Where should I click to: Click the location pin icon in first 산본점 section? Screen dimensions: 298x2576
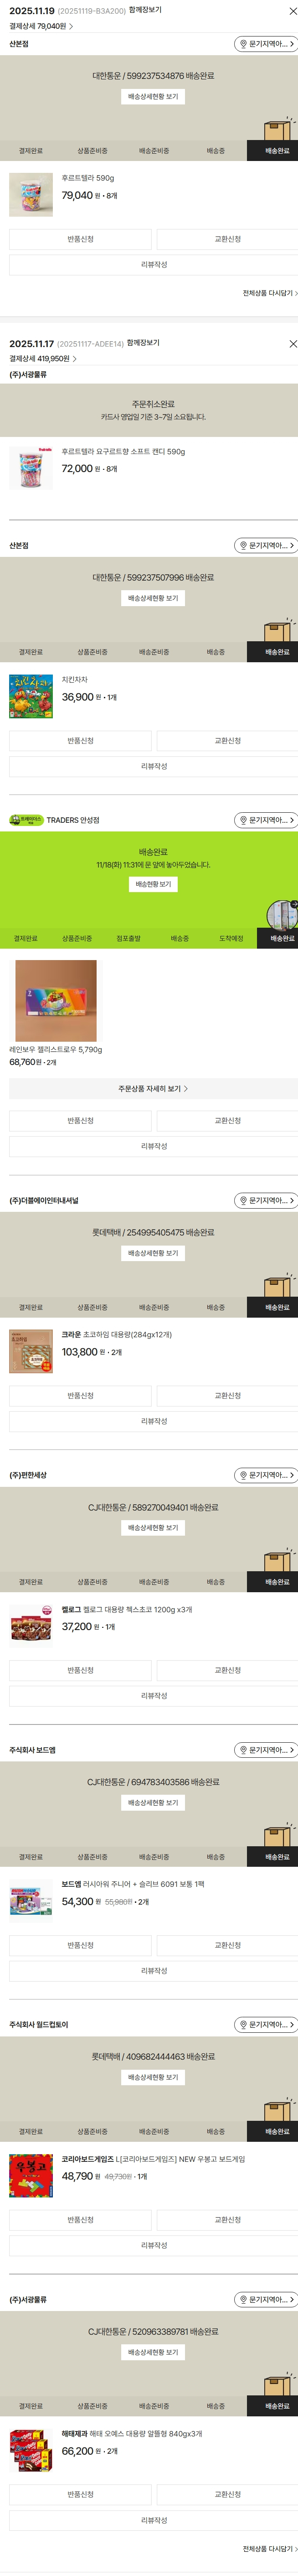tap(243, 44)
